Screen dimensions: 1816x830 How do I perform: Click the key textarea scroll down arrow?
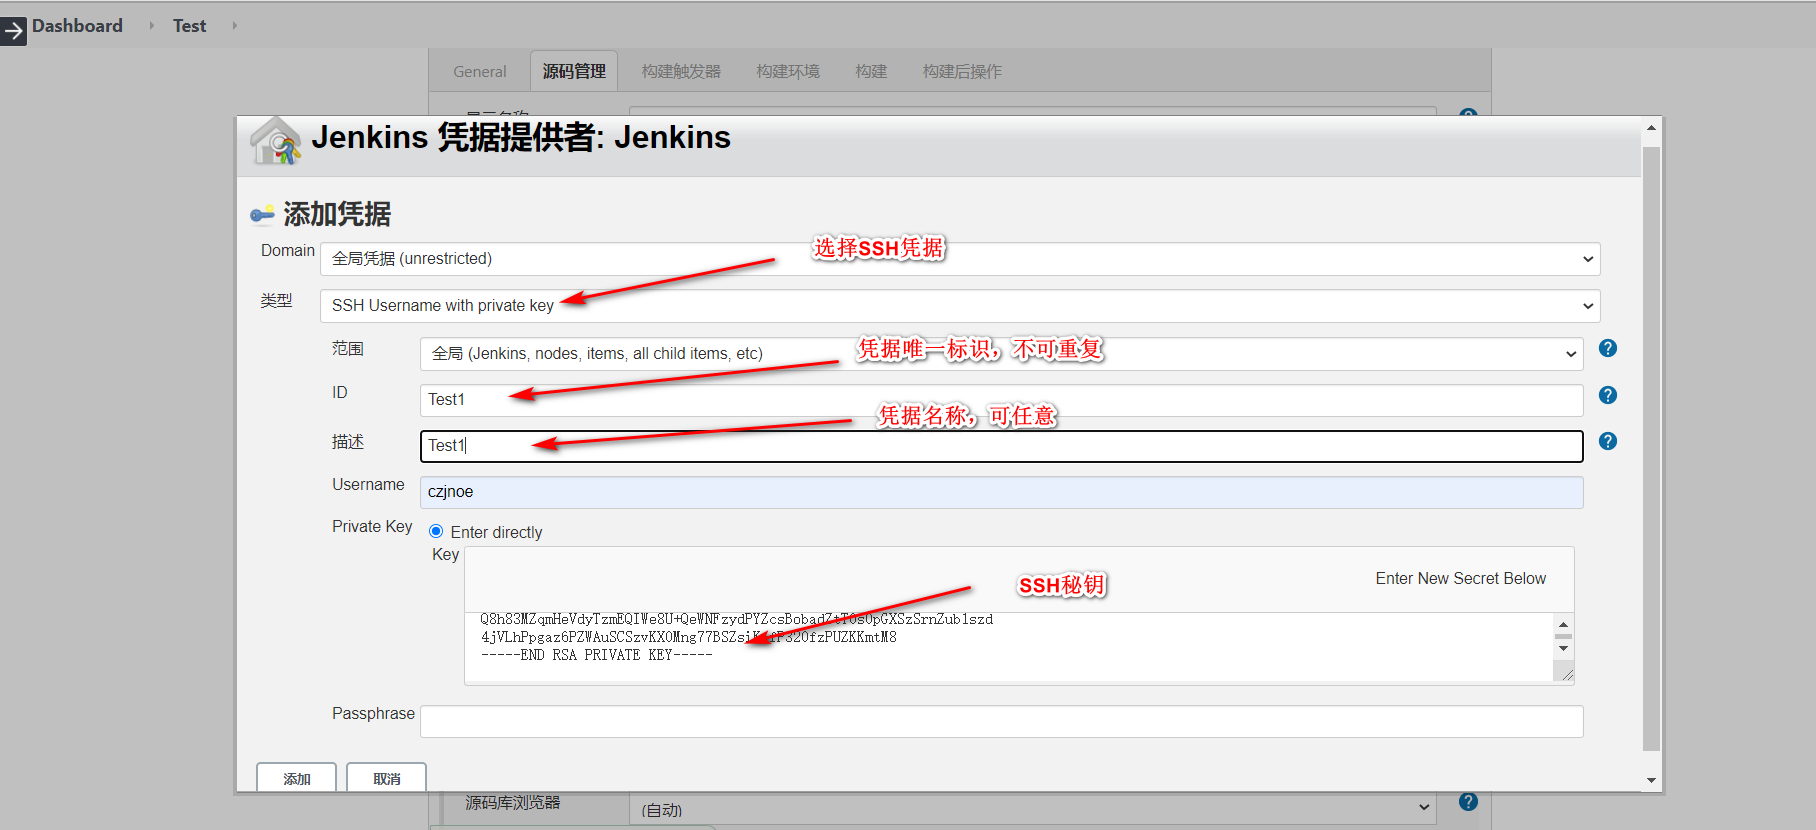[x=1563, y=649]
